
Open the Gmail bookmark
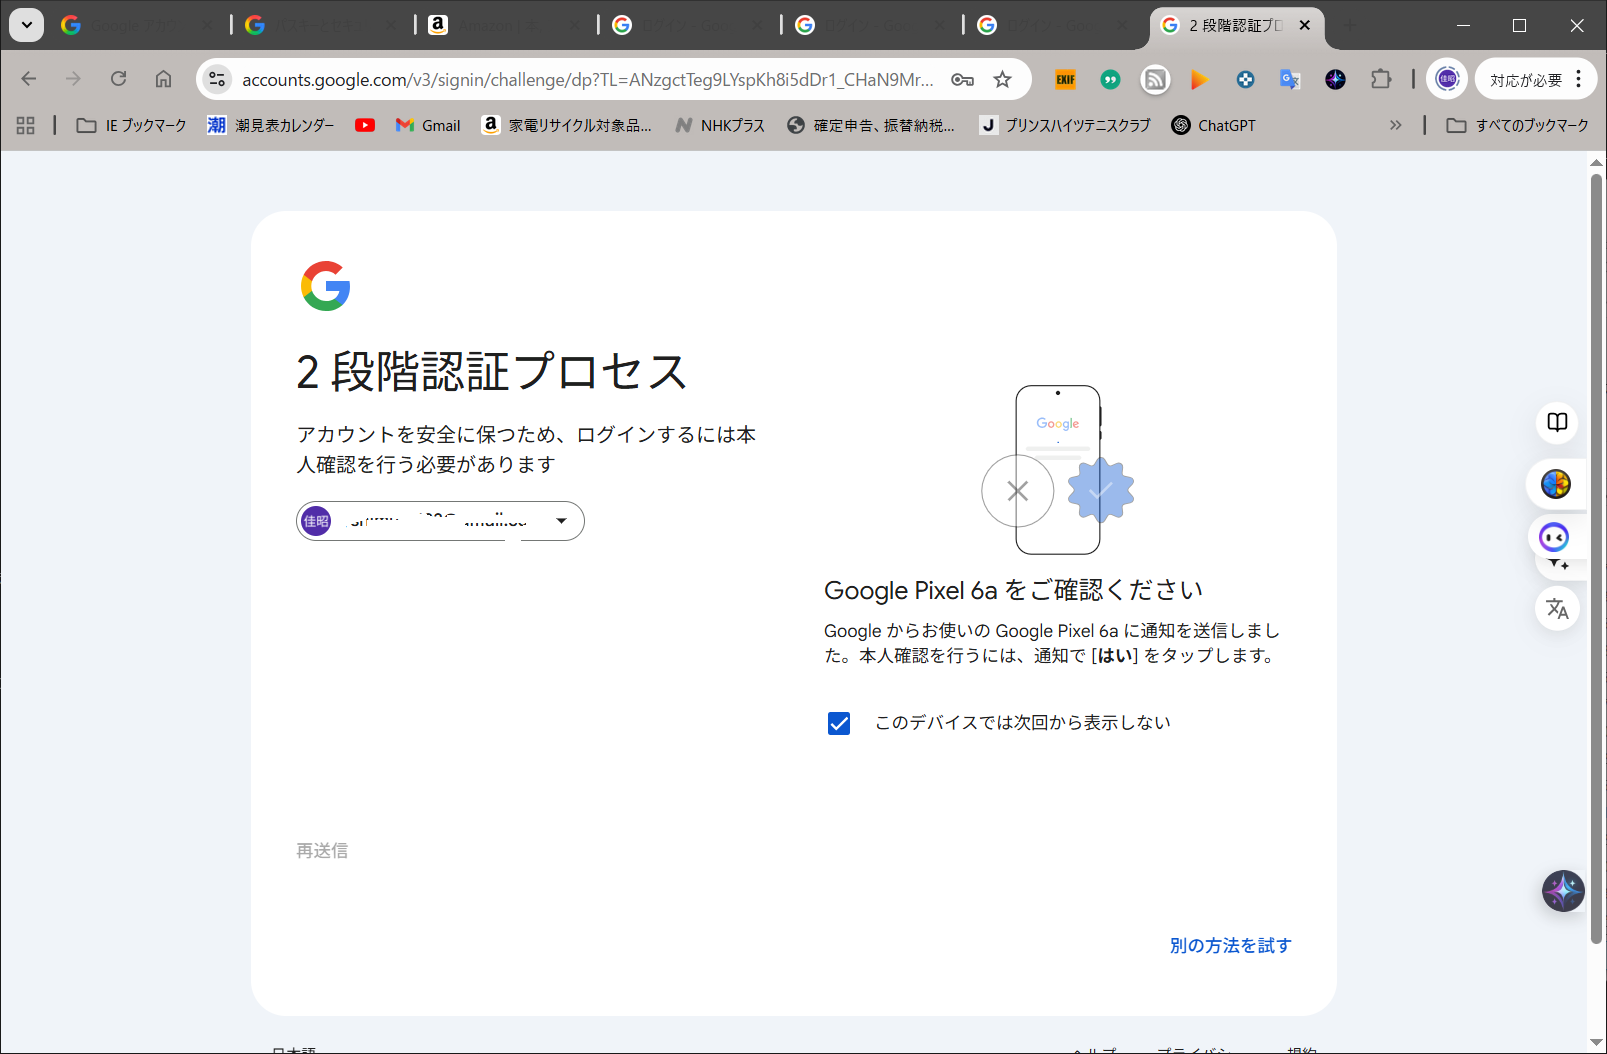(x=428, y=125)
